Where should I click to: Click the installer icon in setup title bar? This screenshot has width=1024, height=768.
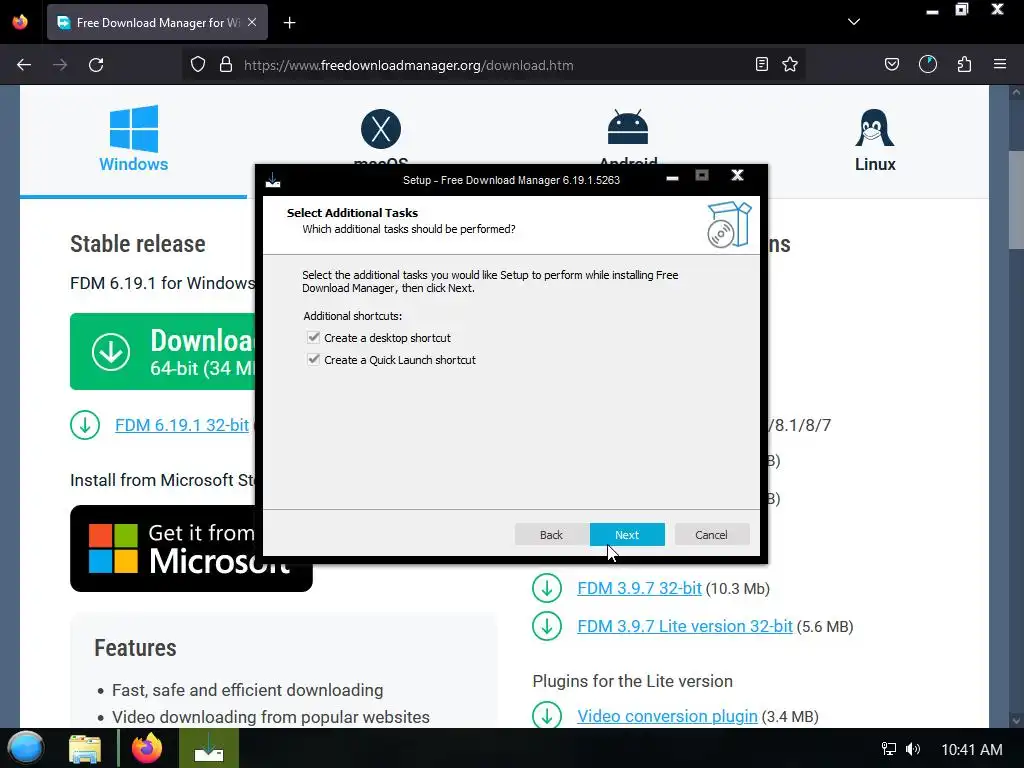273,180
